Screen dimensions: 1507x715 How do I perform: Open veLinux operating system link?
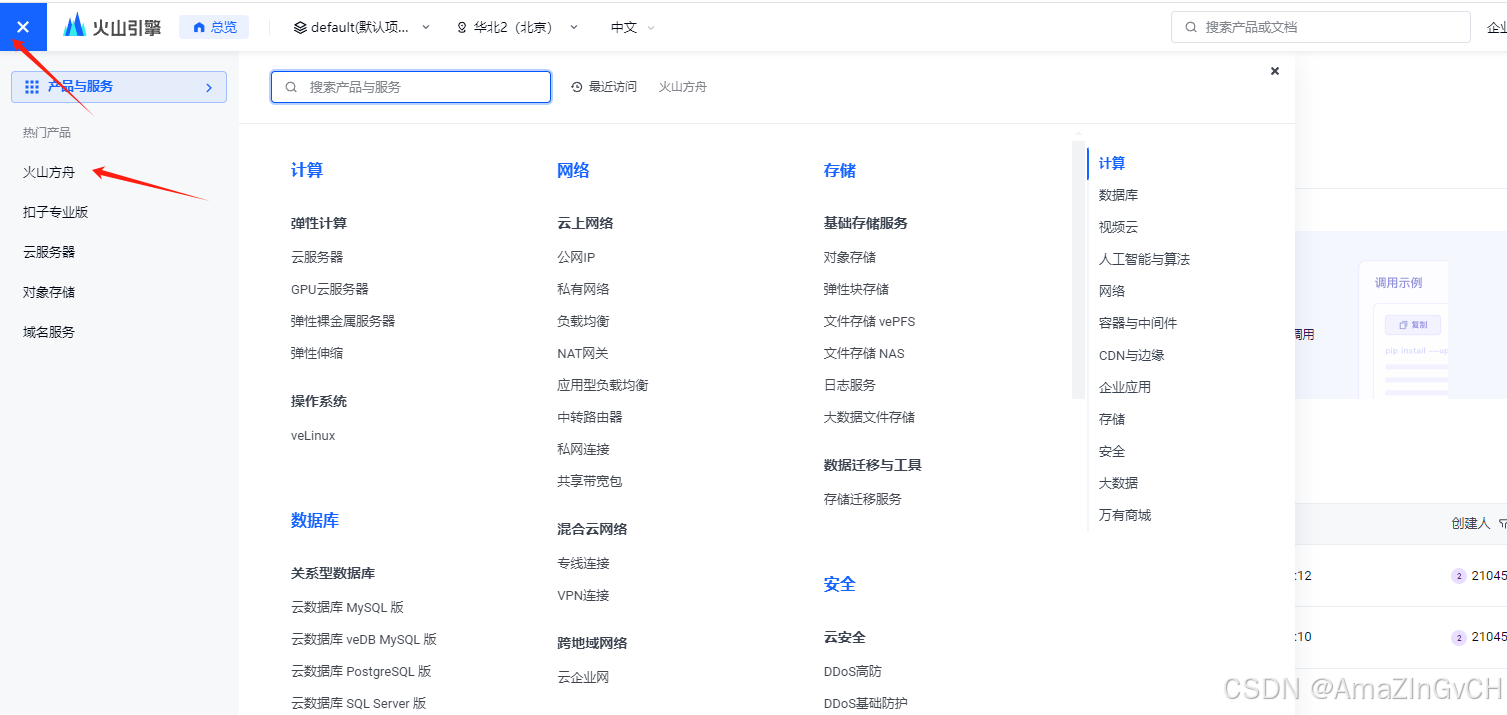click(x=313, y=436)
